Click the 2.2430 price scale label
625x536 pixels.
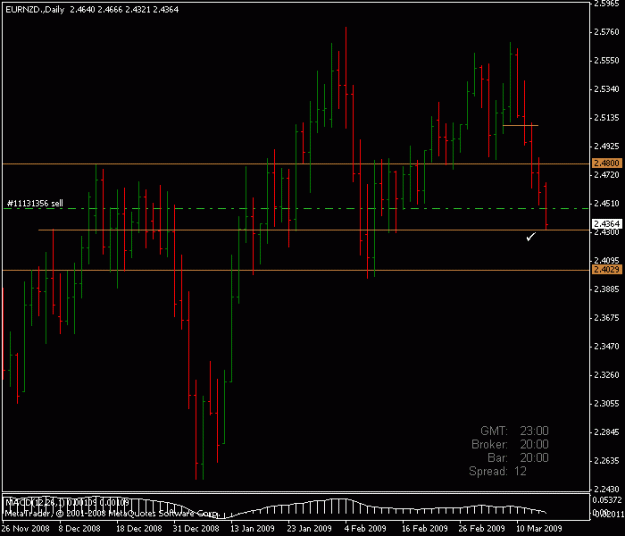(607, 489)
